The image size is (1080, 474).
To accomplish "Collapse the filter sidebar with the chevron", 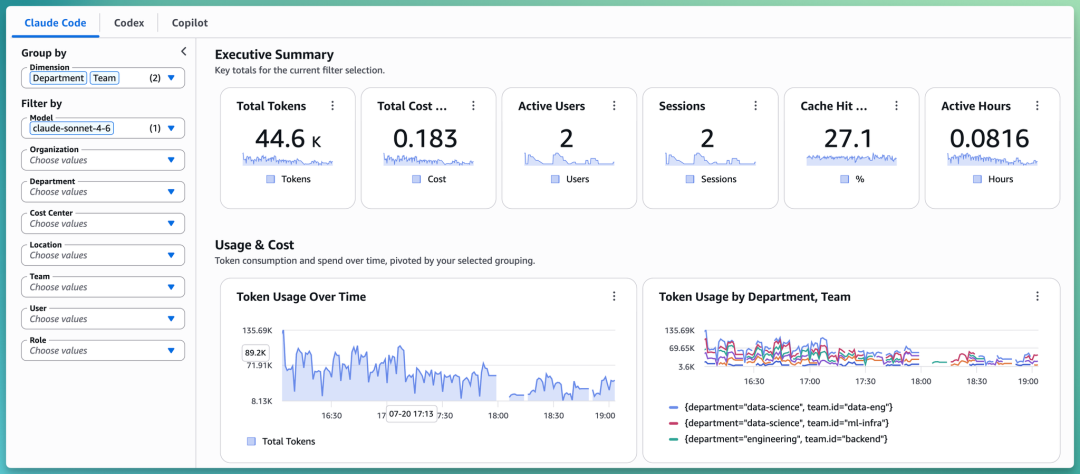I will (183, 51).
